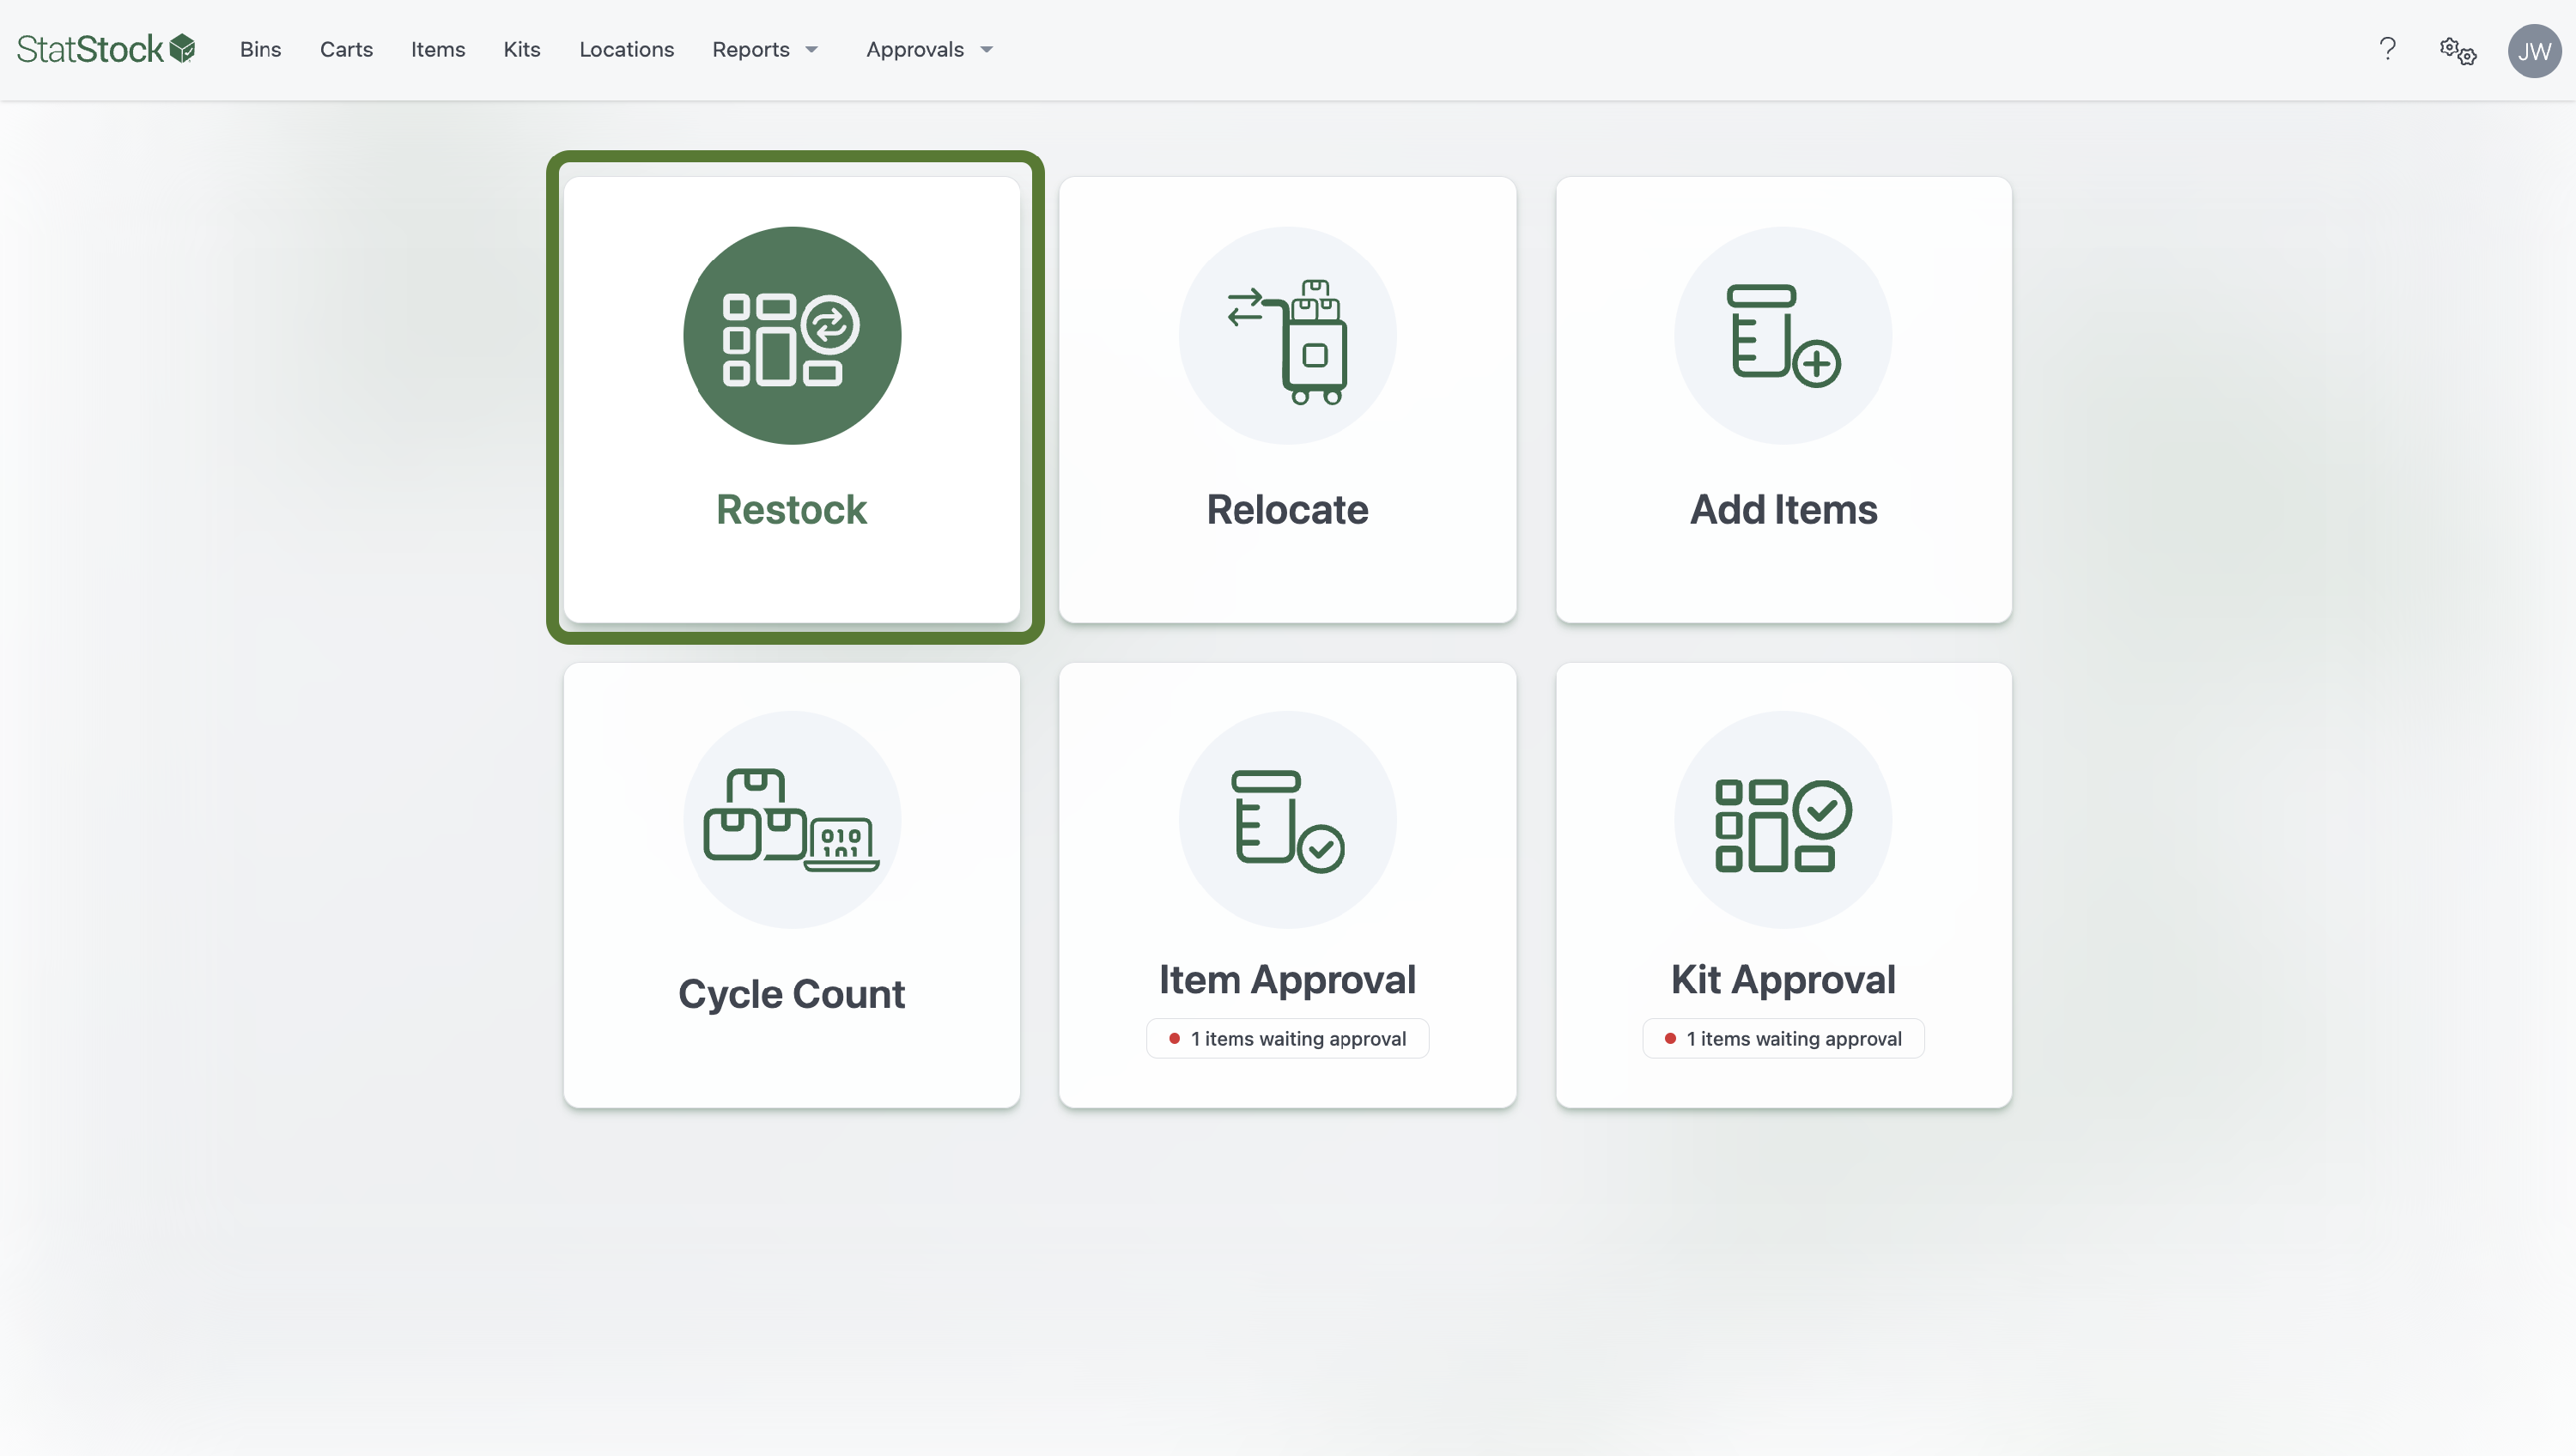The width and height of the screenshot is (2576, 1456).
Task: Select the Cycle Count card title
Action: tap(792, 994)
